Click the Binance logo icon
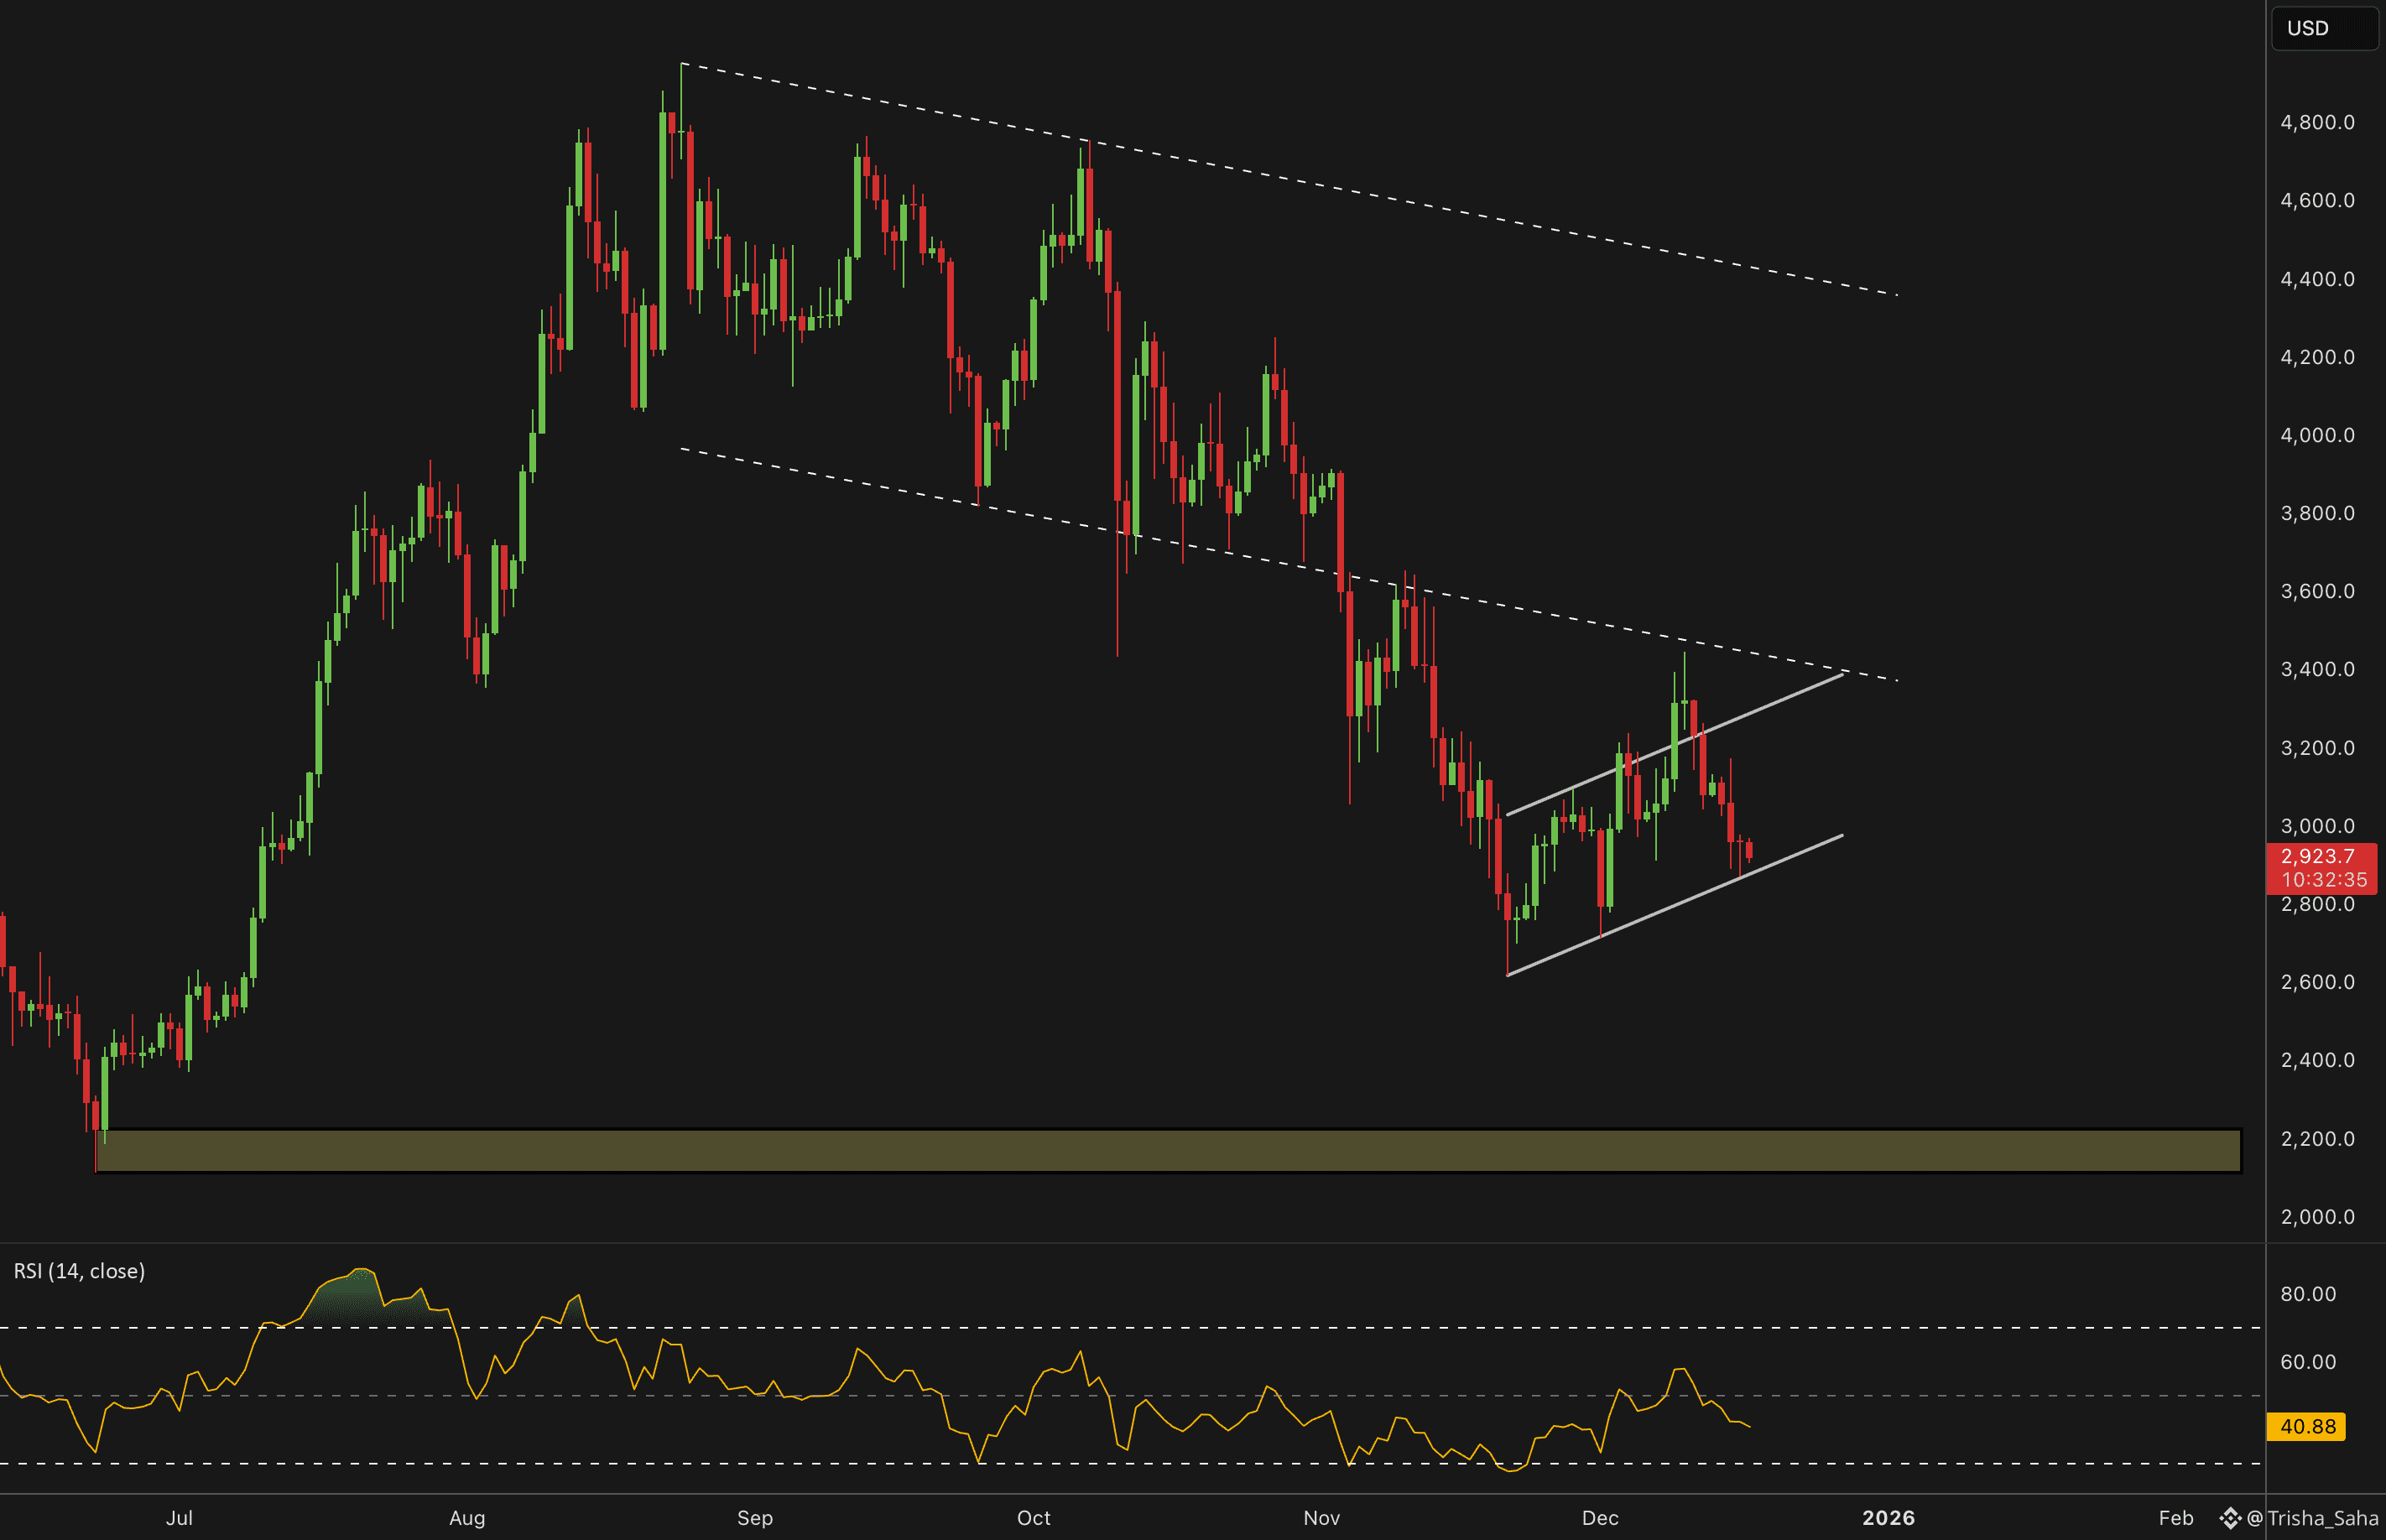Screen dimensions: 2386x1540 coord(2229,1518)
